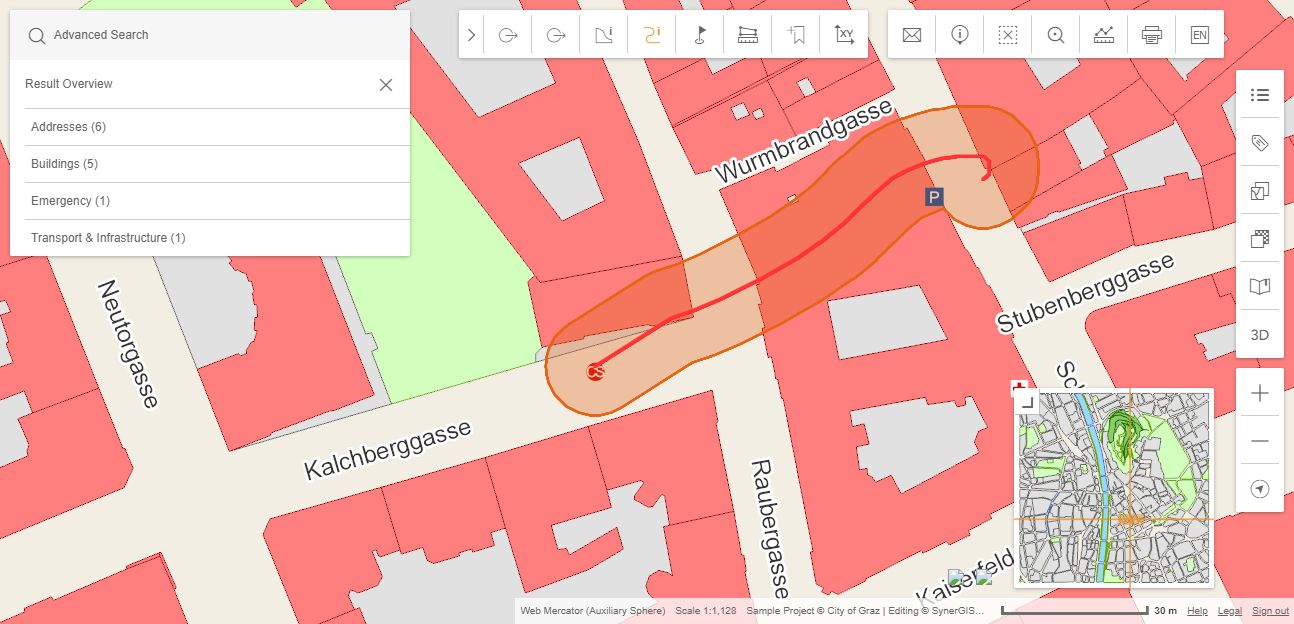Select the measurement ruler tool
This screenshot has height=624, width=1294.
click(x=747, y=33)
